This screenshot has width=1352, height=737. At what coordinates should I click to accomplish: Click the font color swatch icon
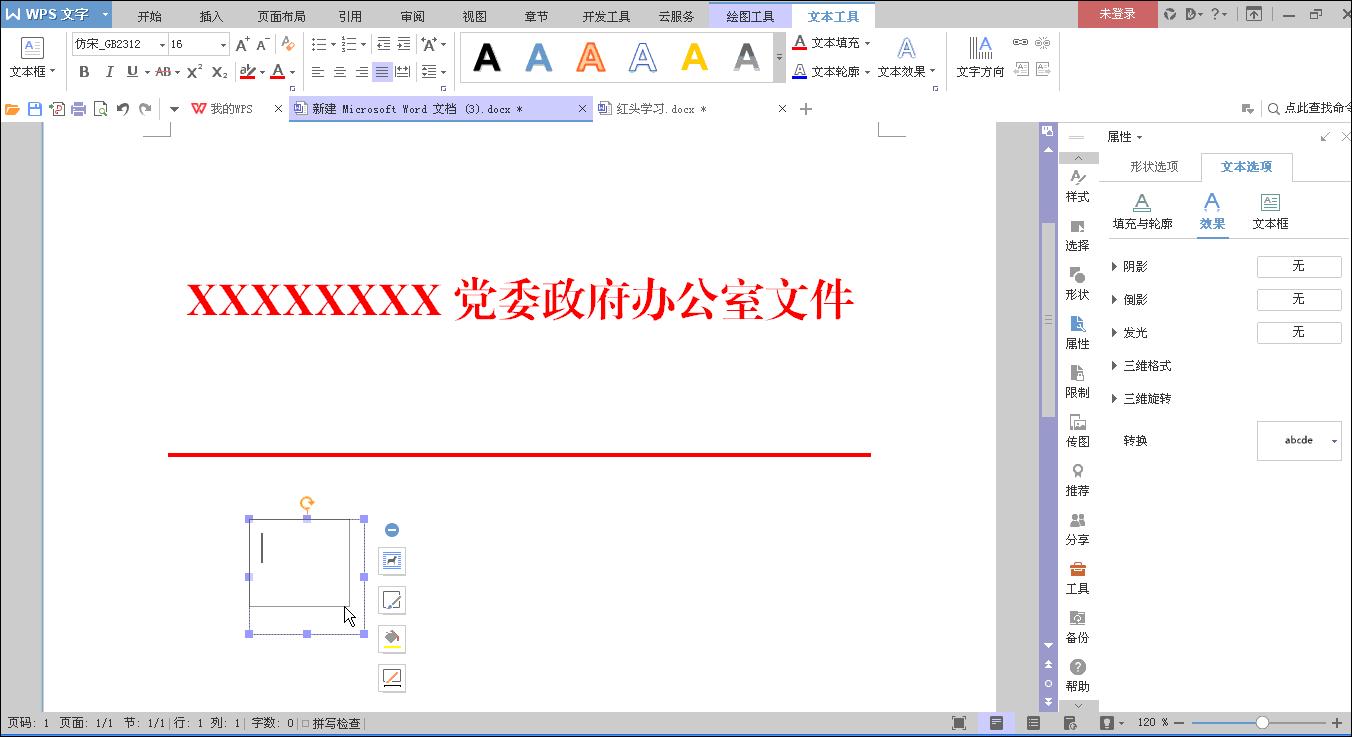coord(277,72)
